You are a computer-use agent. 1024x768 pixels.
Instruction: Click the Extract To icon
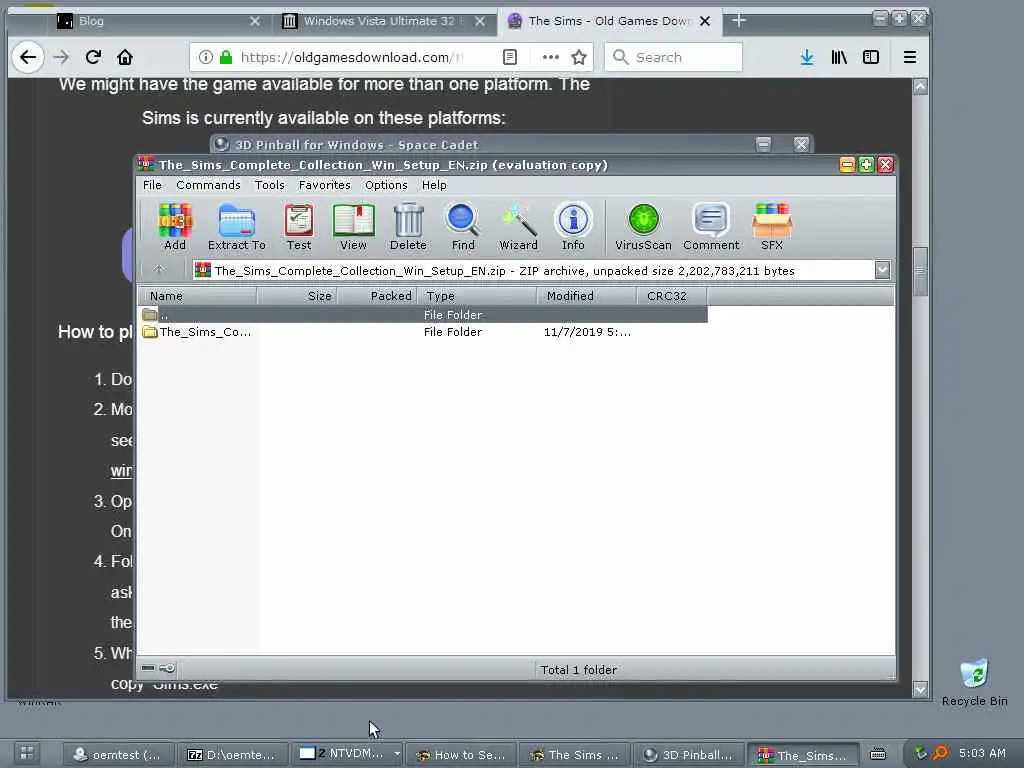[236, 227]
